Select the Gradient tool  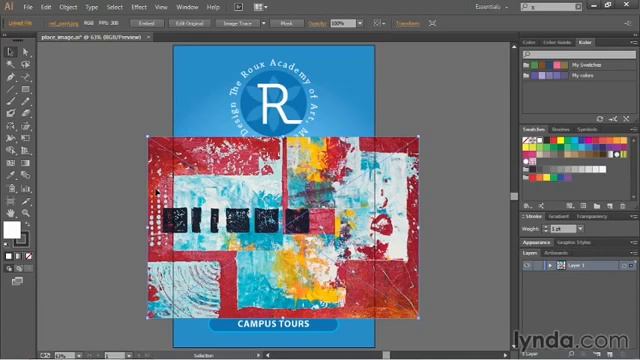click(25, 163)
